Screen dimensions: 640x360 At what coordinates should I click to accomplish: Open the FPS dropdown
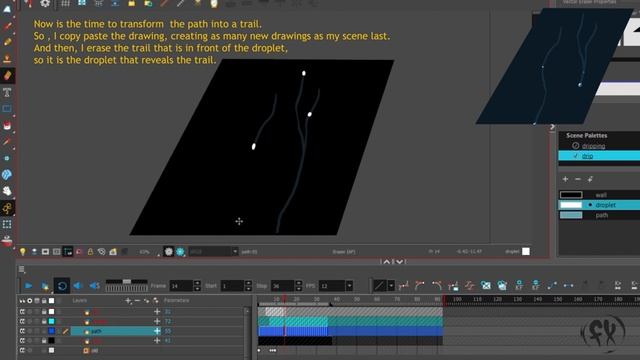pyautogui.click(x=349, y=286)
